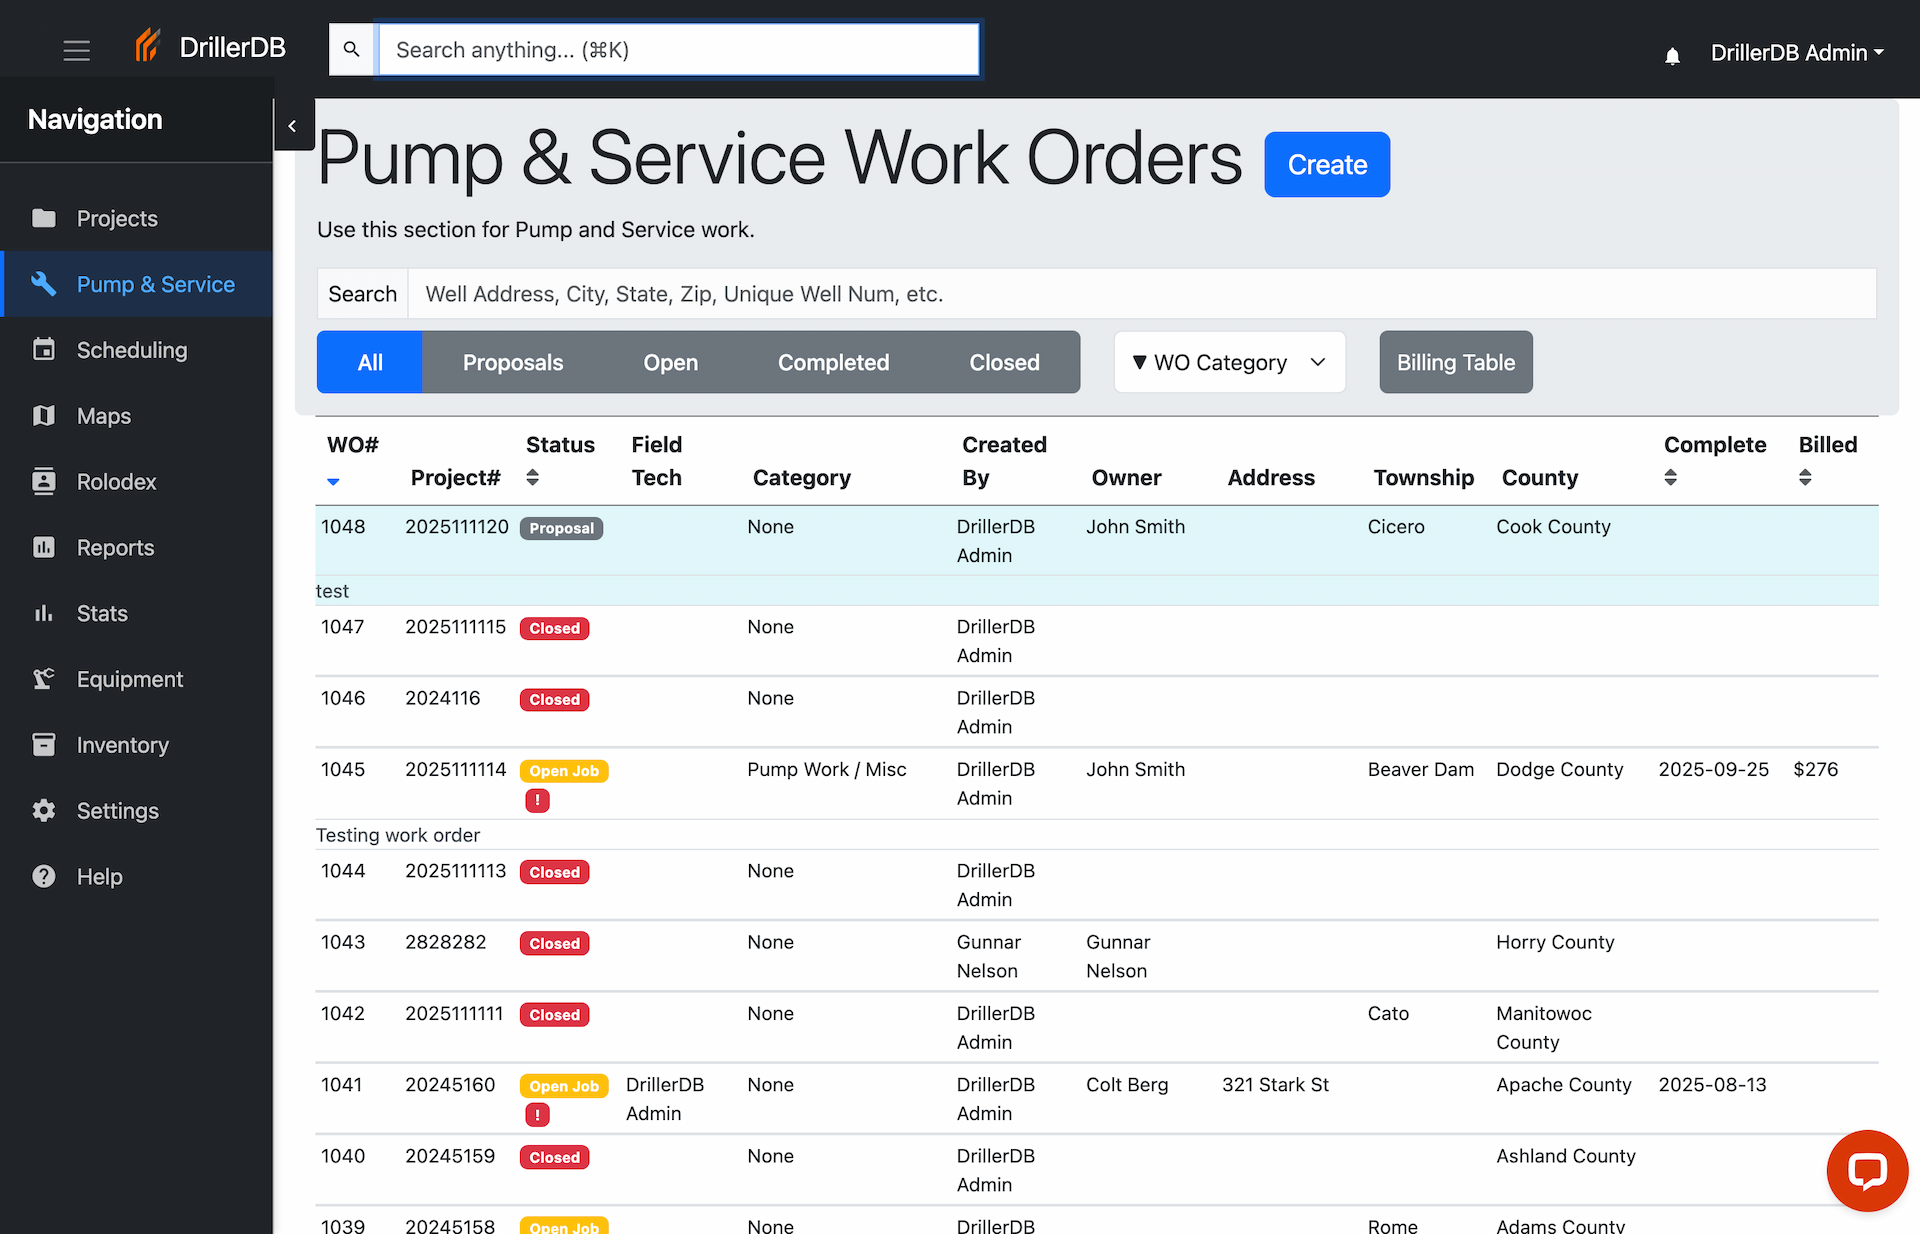The height and width of the screenshot is (1234, 1920).
Task: Click the Create button
Action: point(1327,164)
